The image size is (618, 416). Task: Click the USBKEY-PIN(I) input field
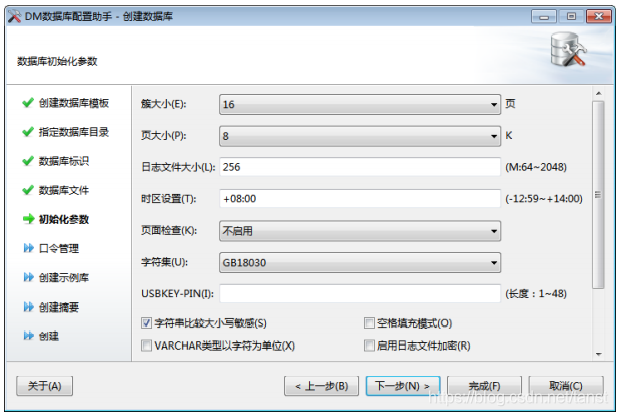[360, 294]
